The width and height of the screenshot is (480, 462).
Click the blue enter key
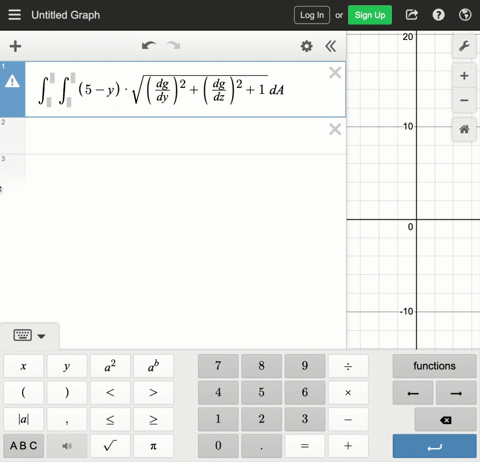[x=434, y=446]
